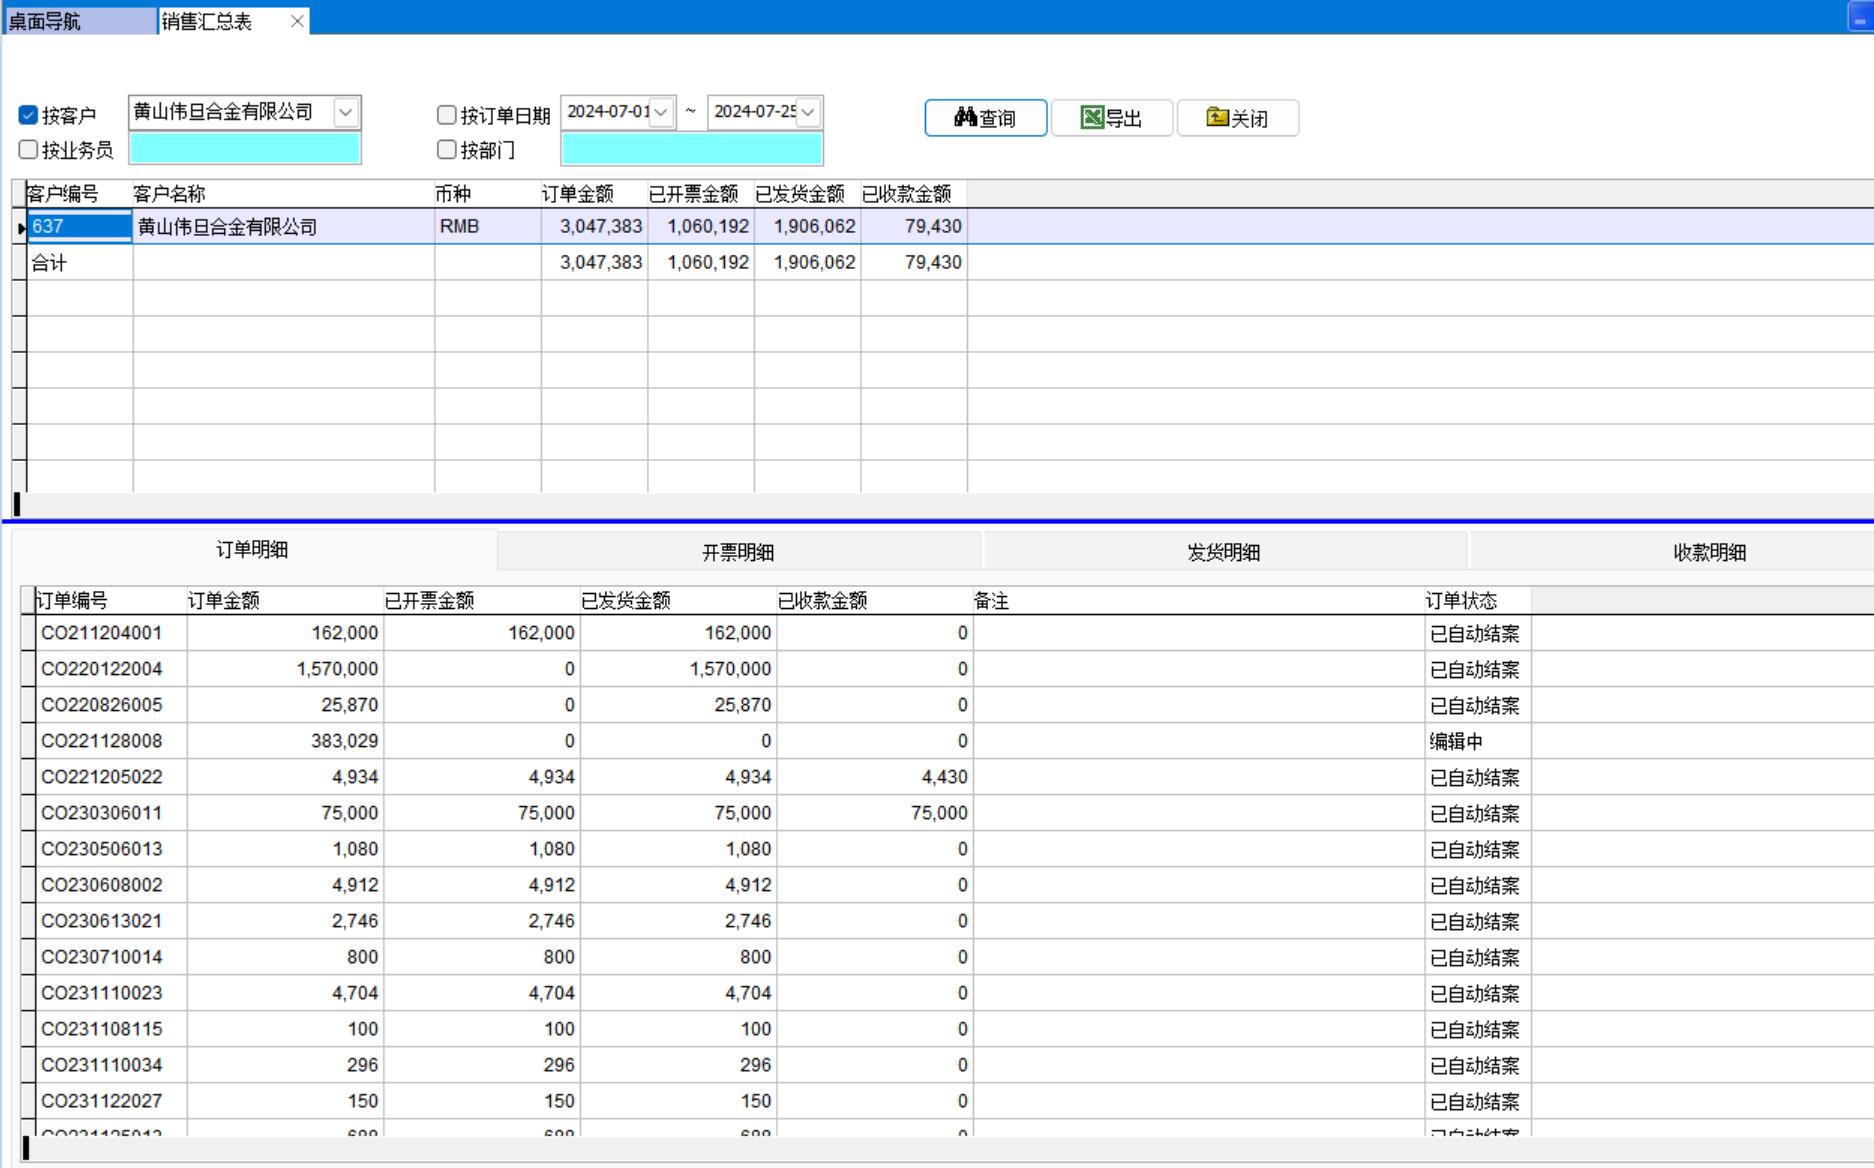Enable the 按订单日期 checkbox
This screenshot has width=1874, height=1168.
tap(447, 115)
